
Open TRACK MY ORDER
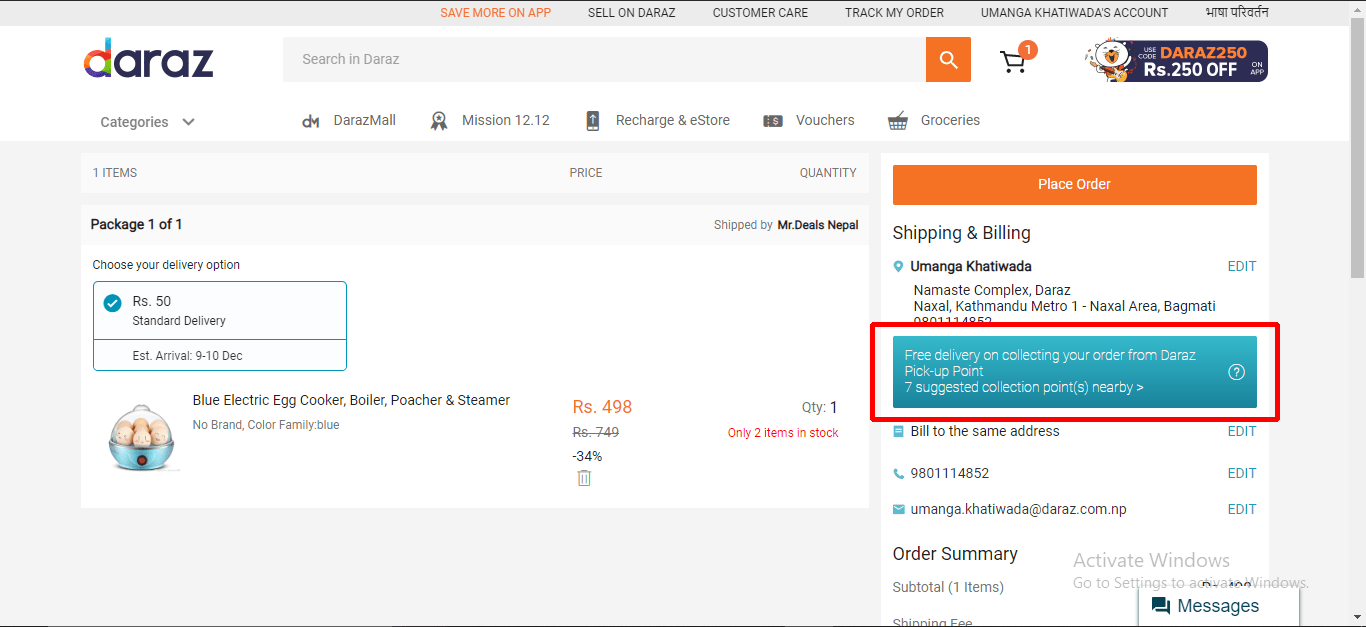coord(893,12)
